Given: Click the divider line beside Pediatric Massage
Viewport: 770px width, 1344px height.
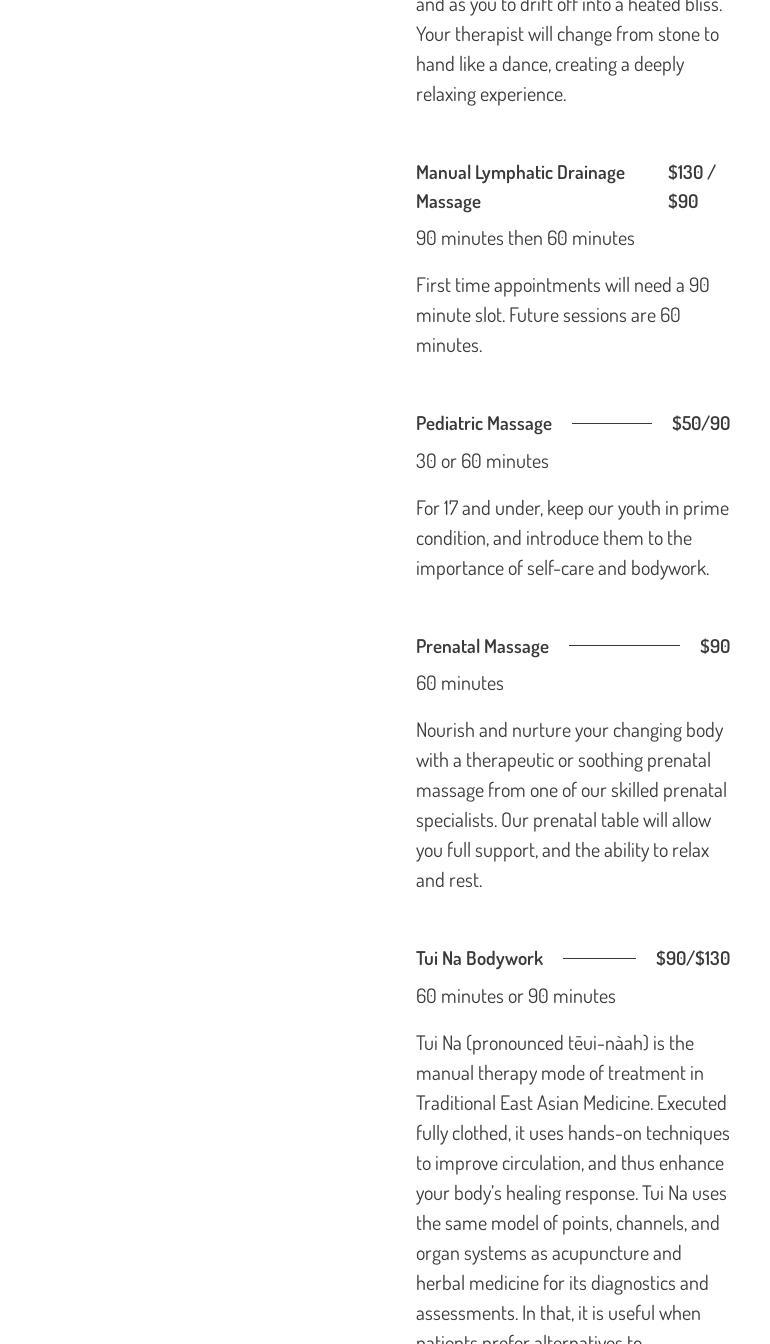Looking at the screenshot, I should (612, 423).
